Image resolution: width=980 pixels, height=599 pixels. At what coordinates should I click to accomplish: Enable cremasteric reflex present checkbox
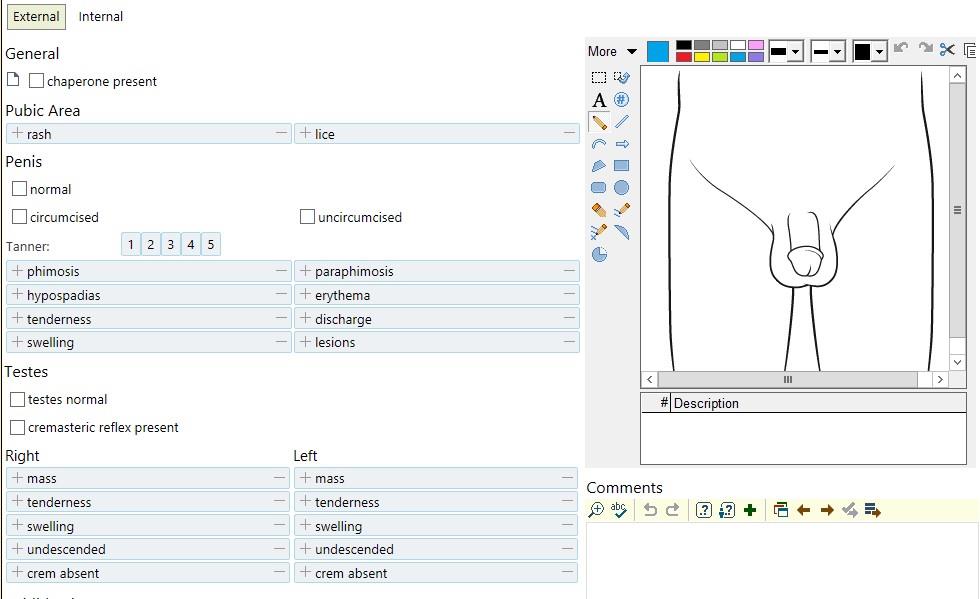pyautogui.click(x=18, y=427)
